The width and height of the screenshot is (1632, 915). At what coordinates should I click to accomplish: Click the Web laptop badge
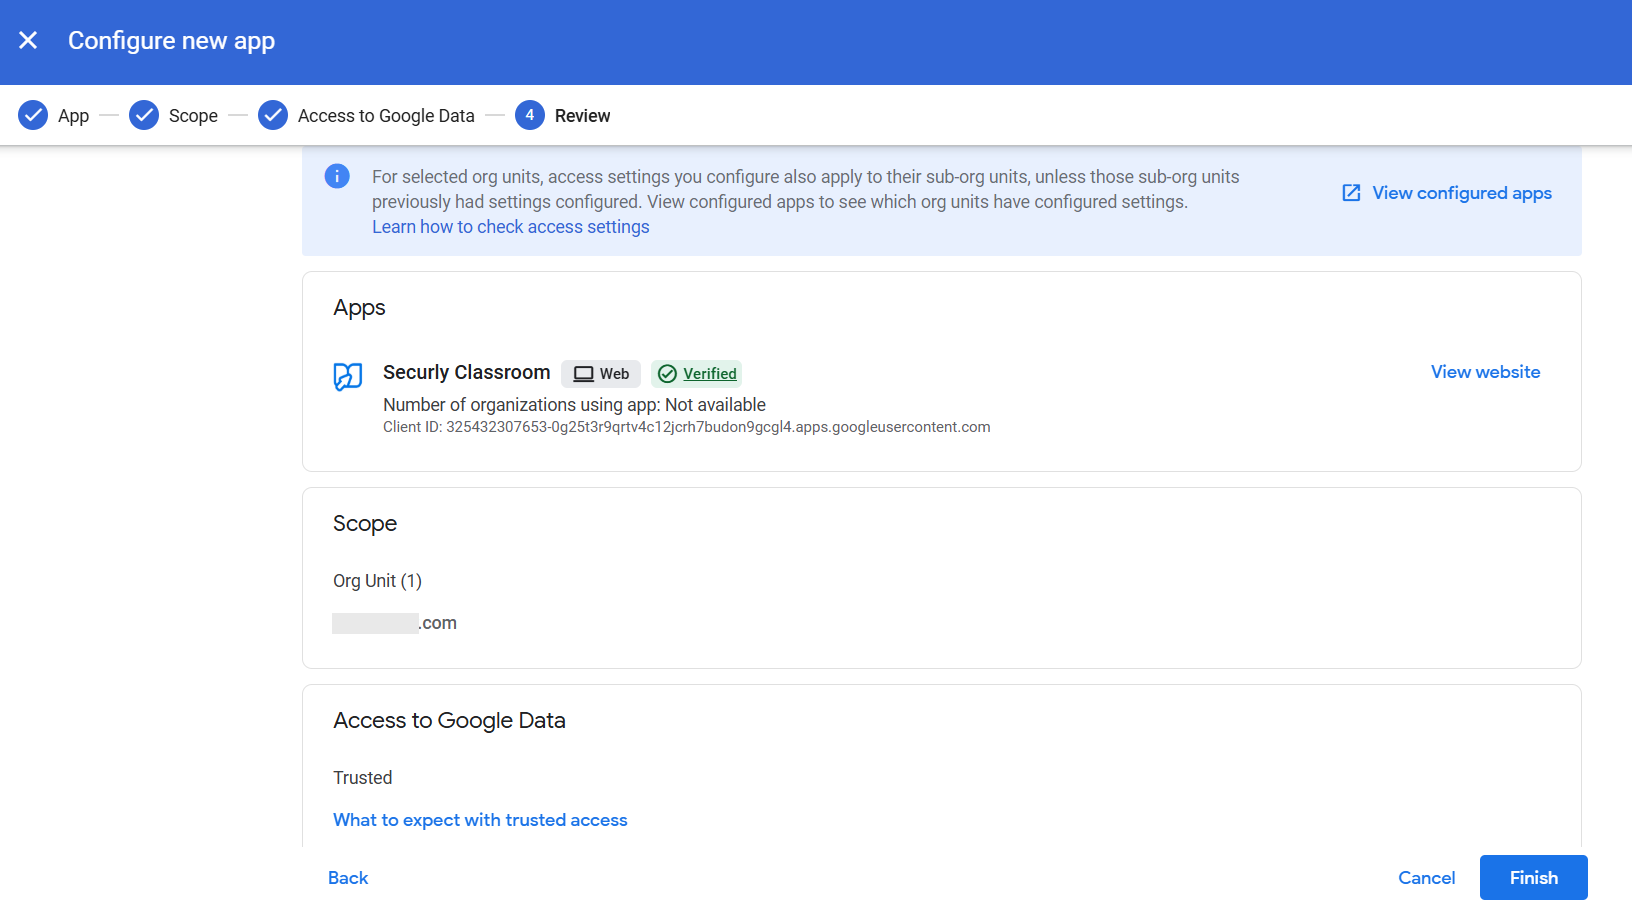pyautogui.click(x=601, y=374)
